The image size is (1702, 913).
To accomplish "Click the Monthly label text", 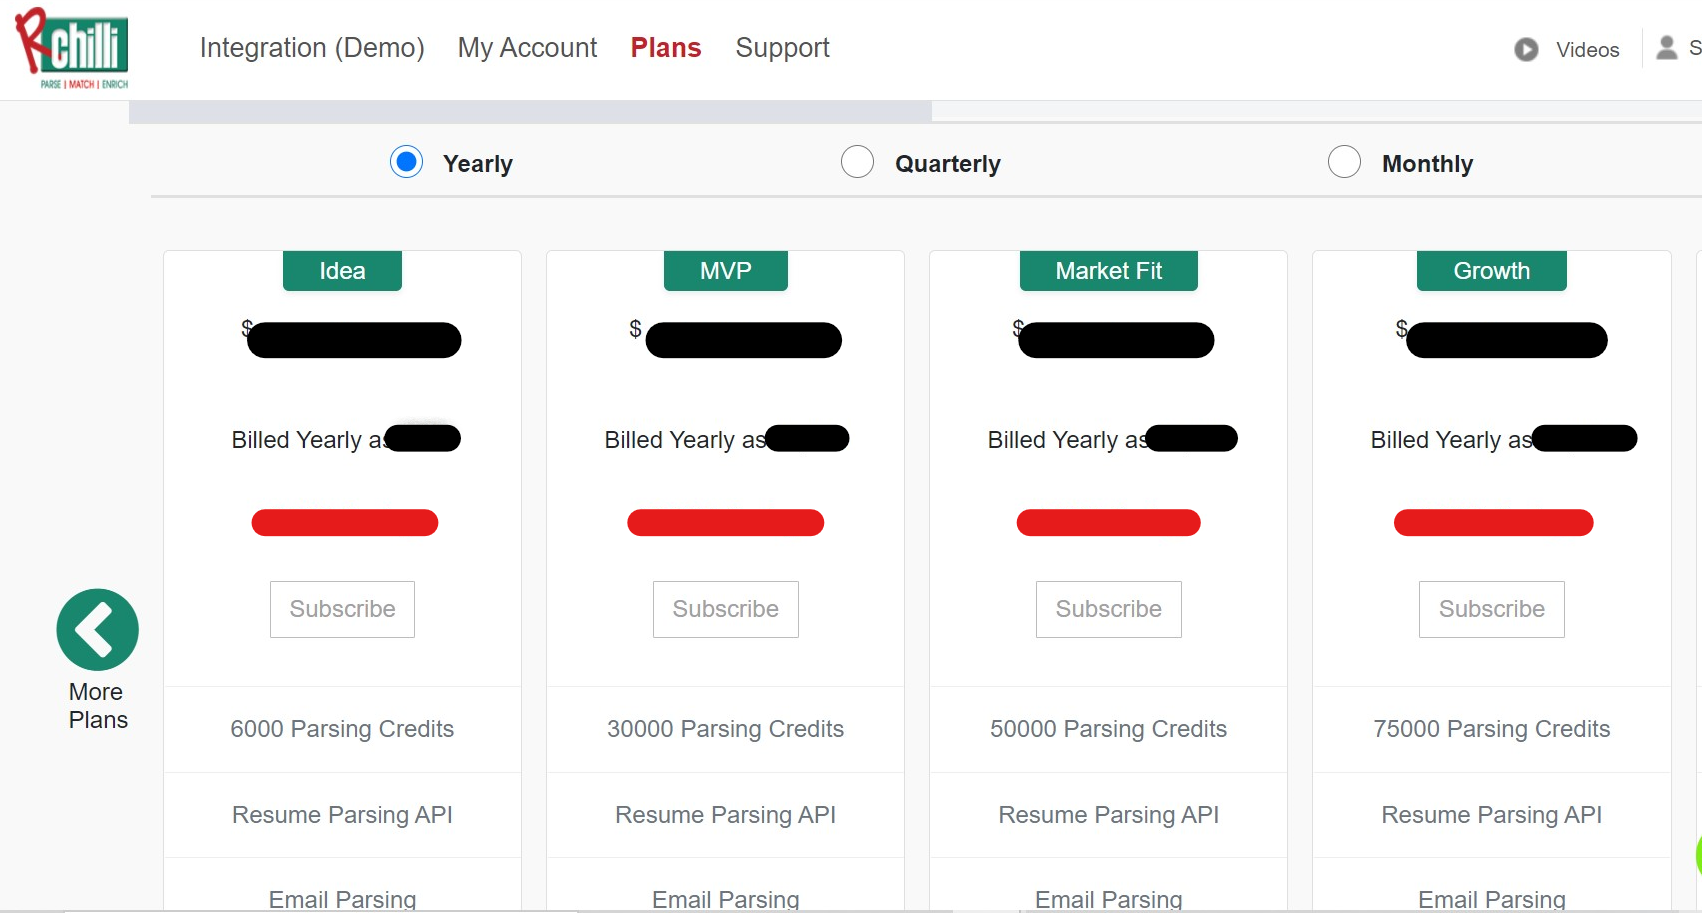I will [x=1427, y=164].
